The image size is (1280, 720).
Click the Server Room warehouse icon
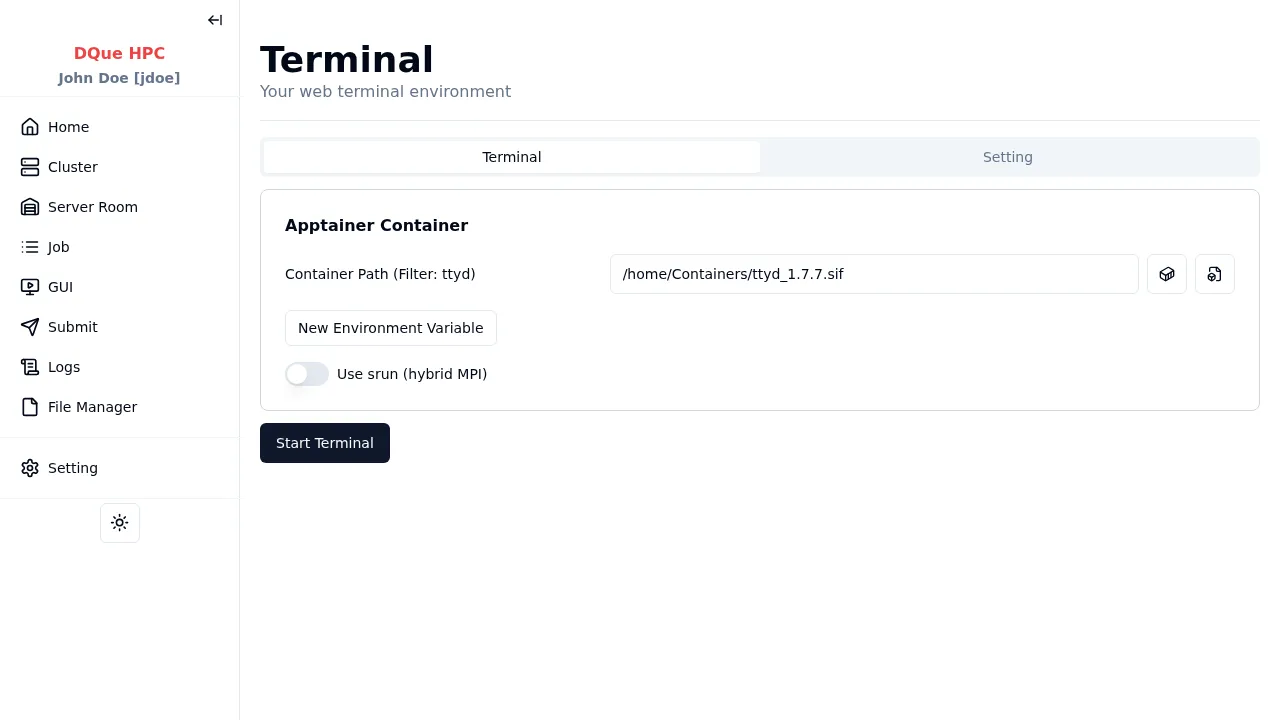point(30,207)
